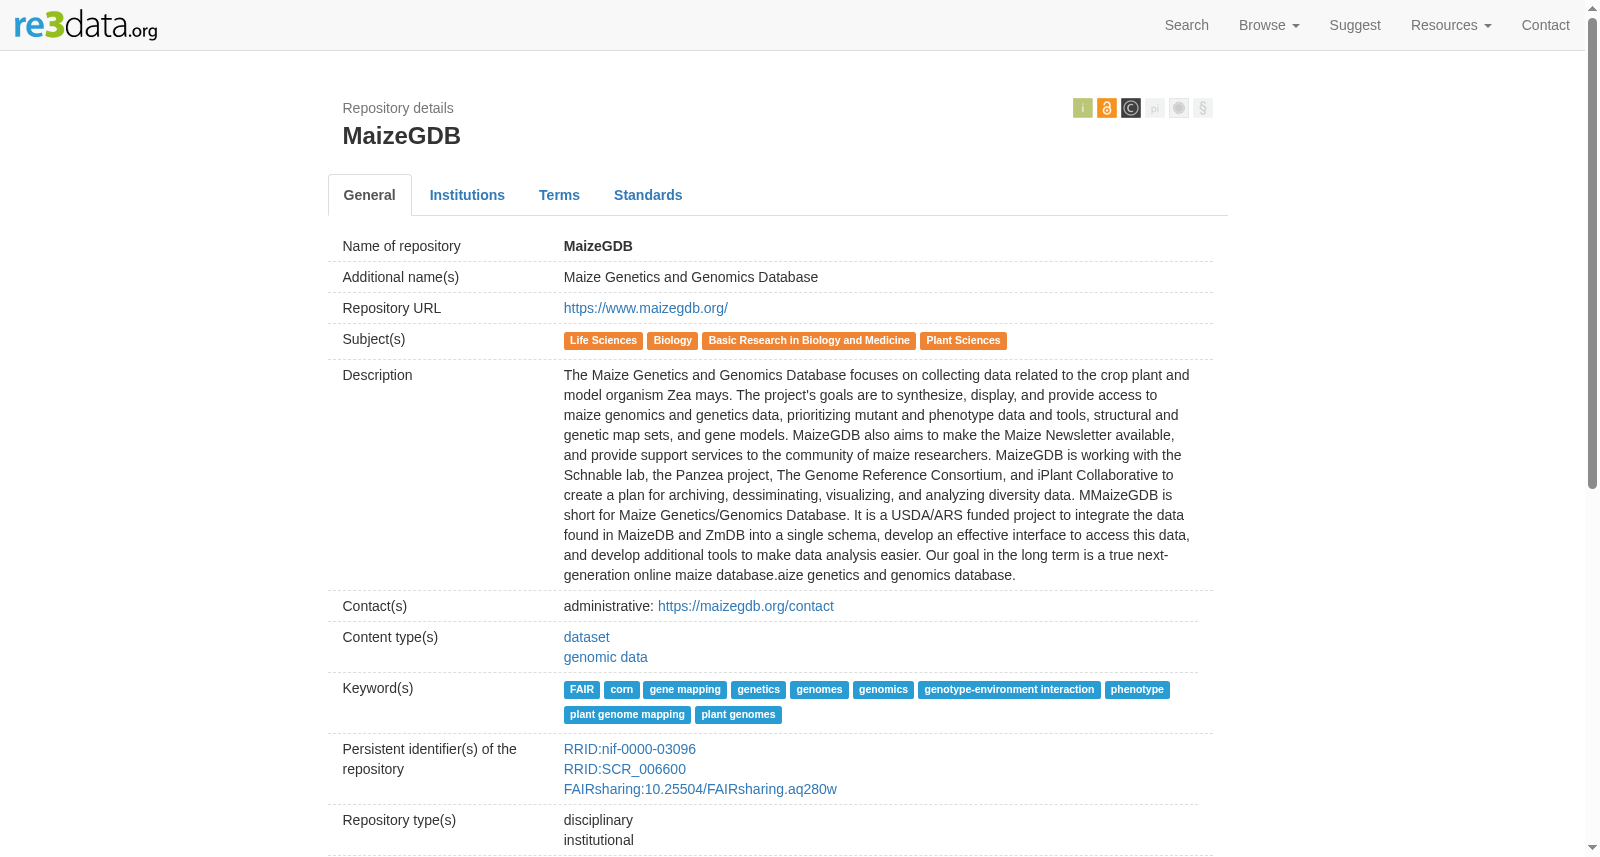Click the 'genomes' keyword tag
Viewport: 1600px width, 857px height.
point(820,690)
